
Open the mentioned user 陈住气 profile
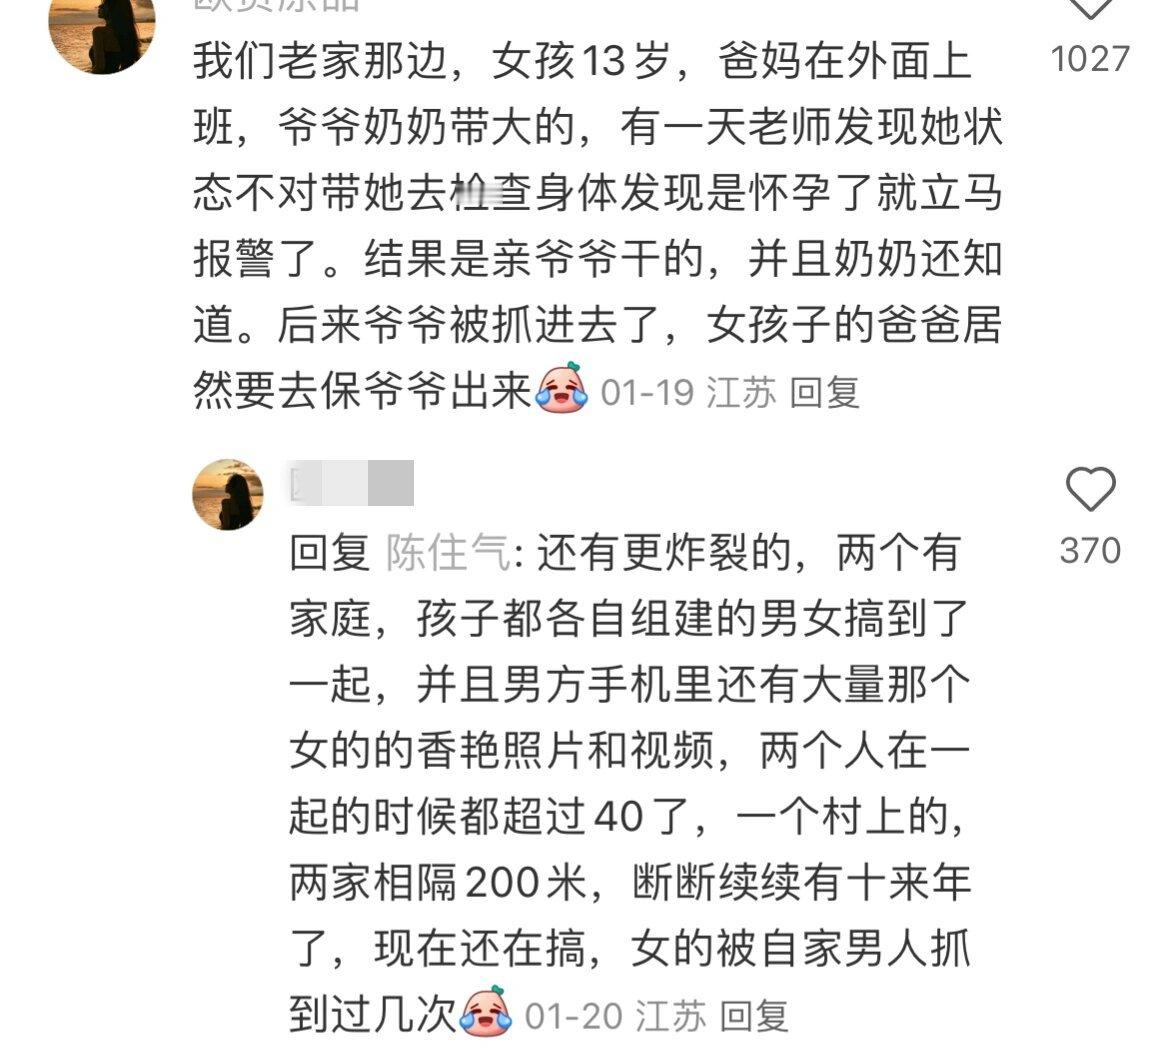pos(448,553)
